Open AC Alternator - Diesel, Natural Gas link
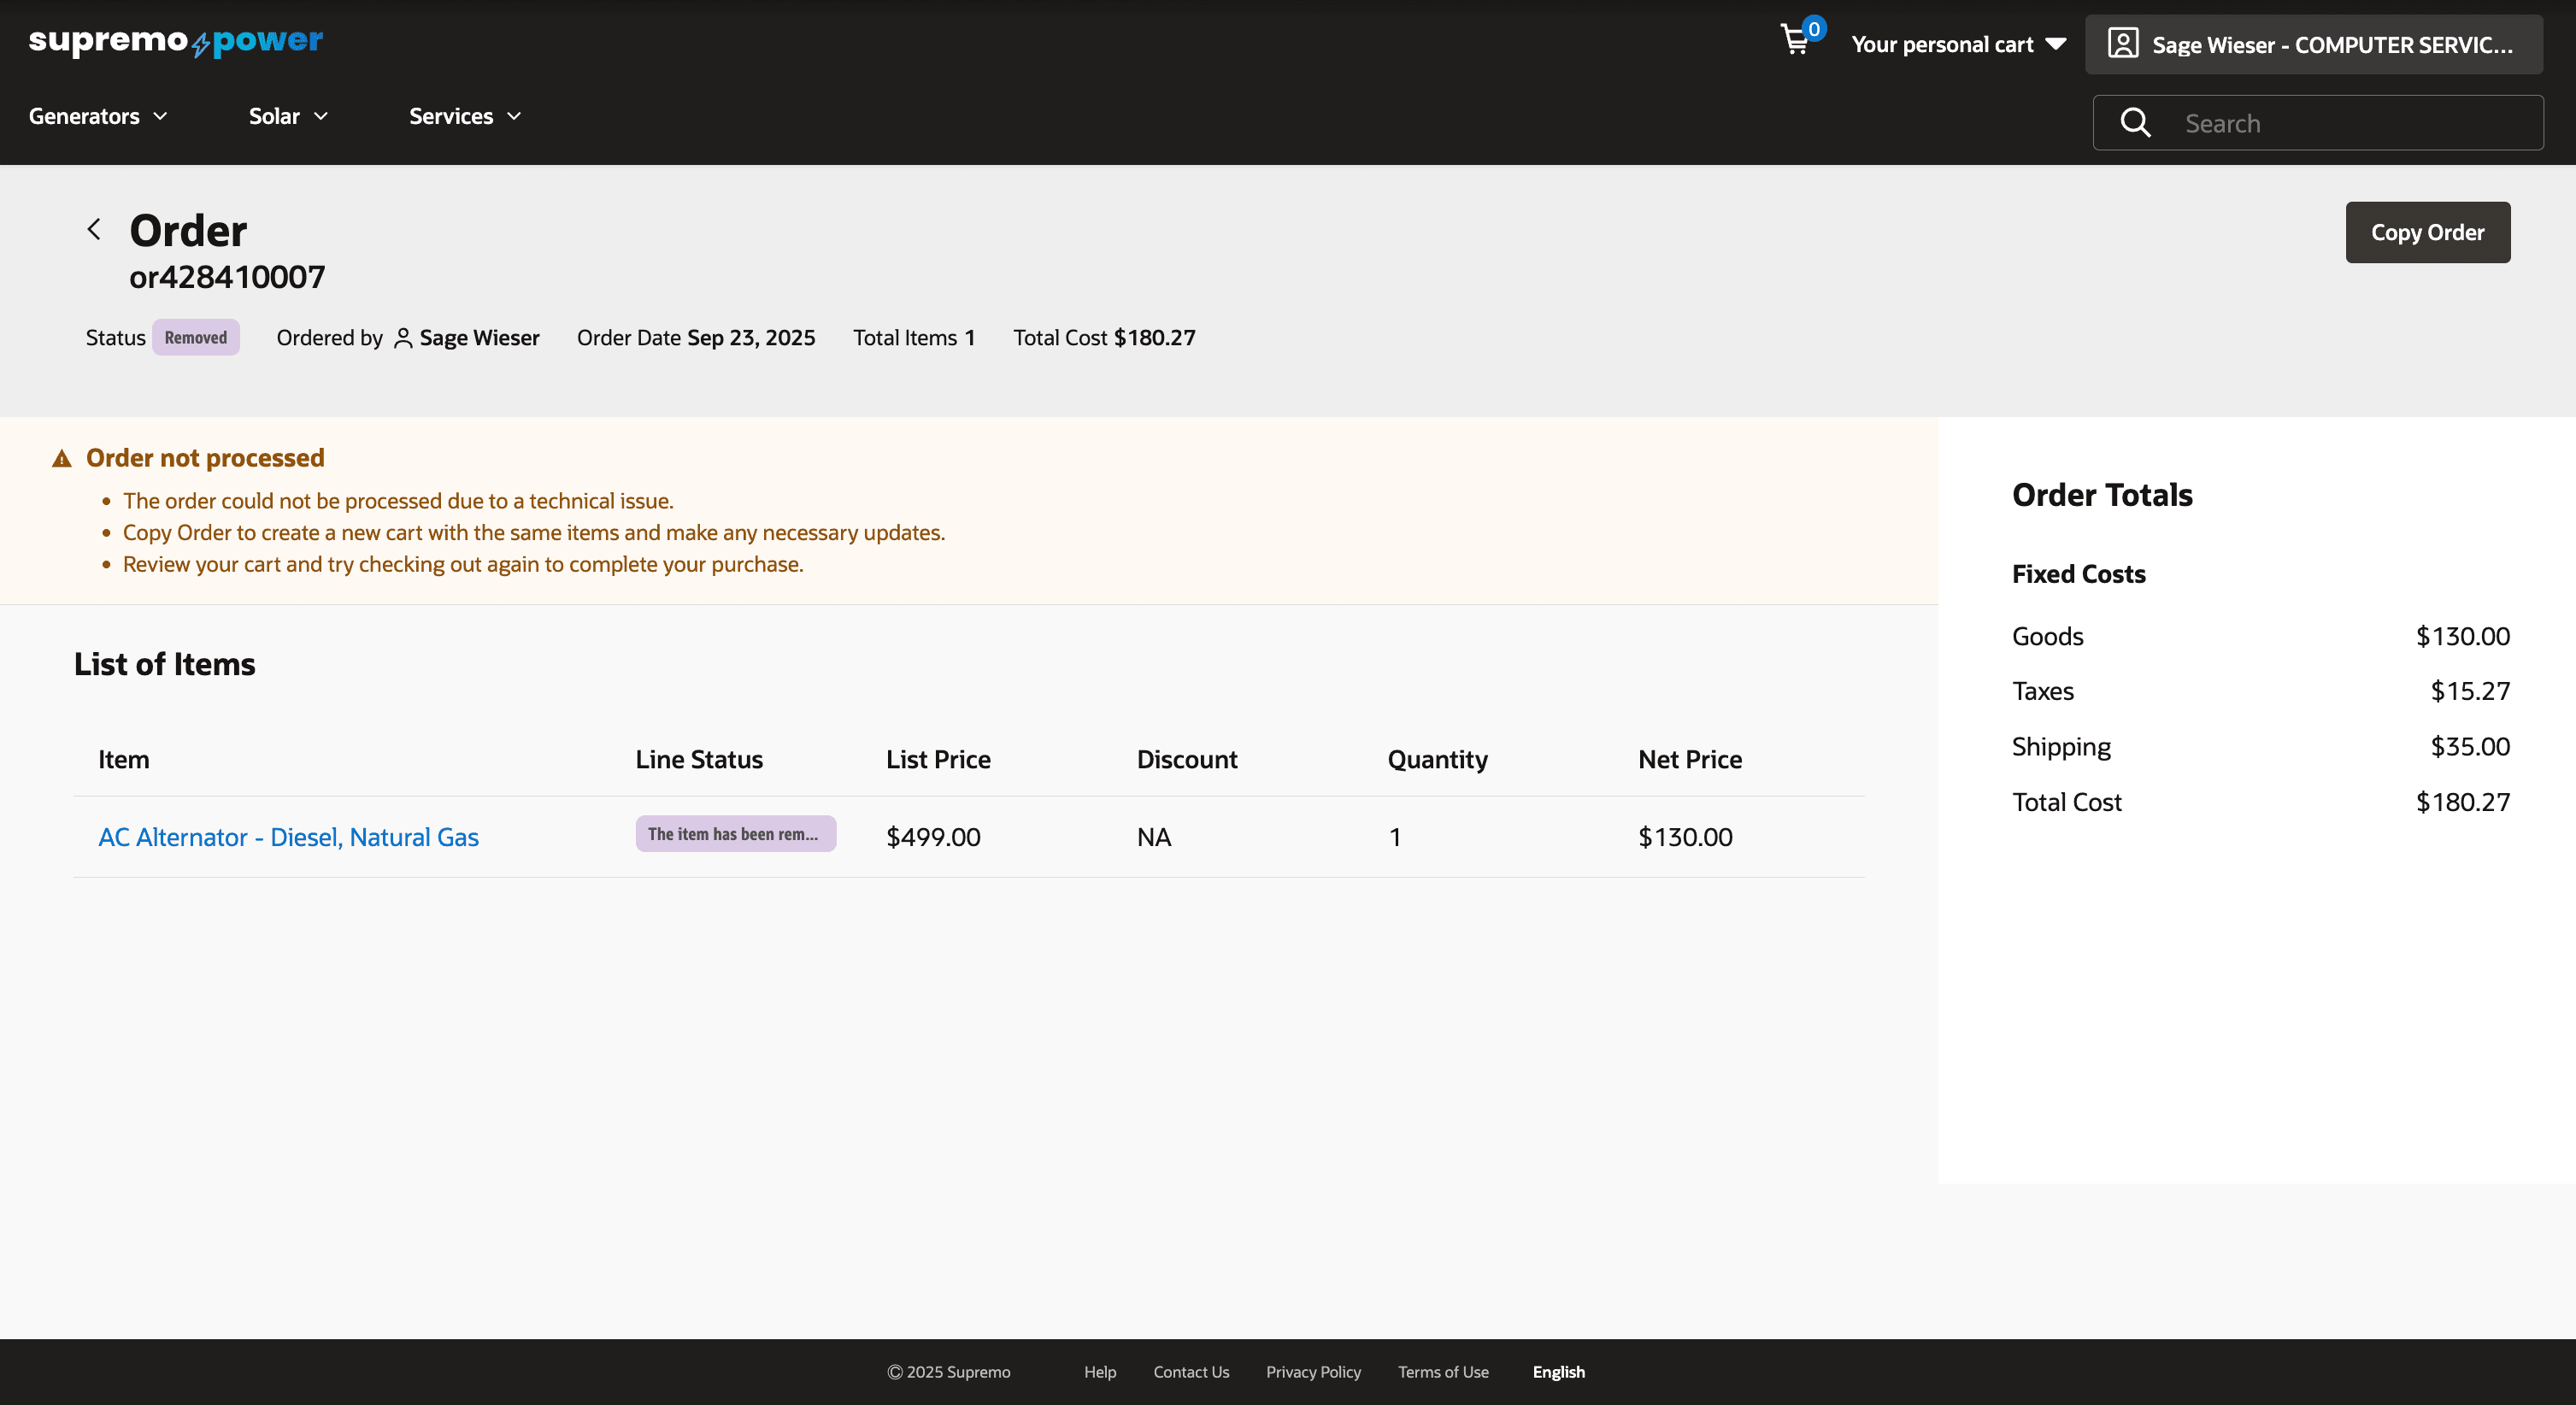Viewport: 2576px width, 1405px height. point(288,837)
